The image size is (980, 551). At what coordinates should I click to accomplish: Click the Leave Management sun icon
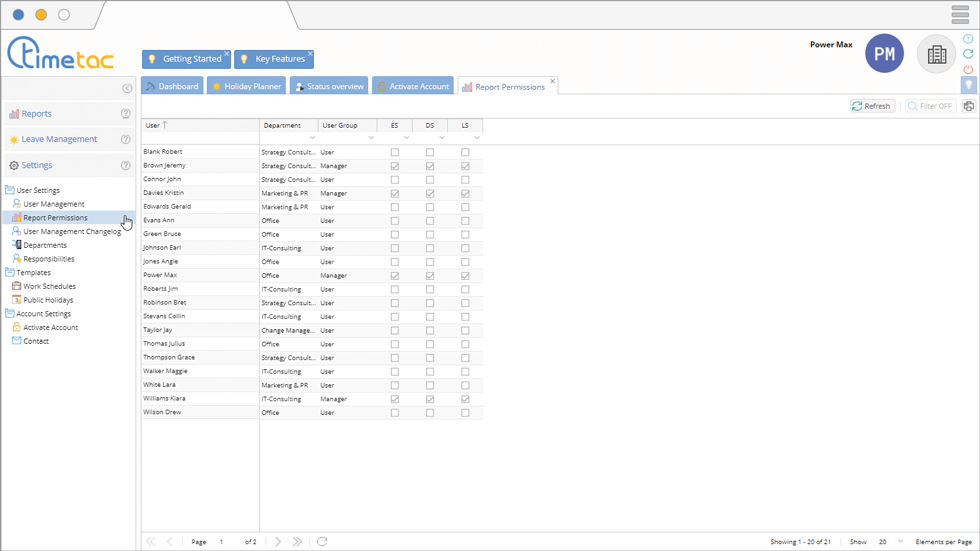point(14,140)
